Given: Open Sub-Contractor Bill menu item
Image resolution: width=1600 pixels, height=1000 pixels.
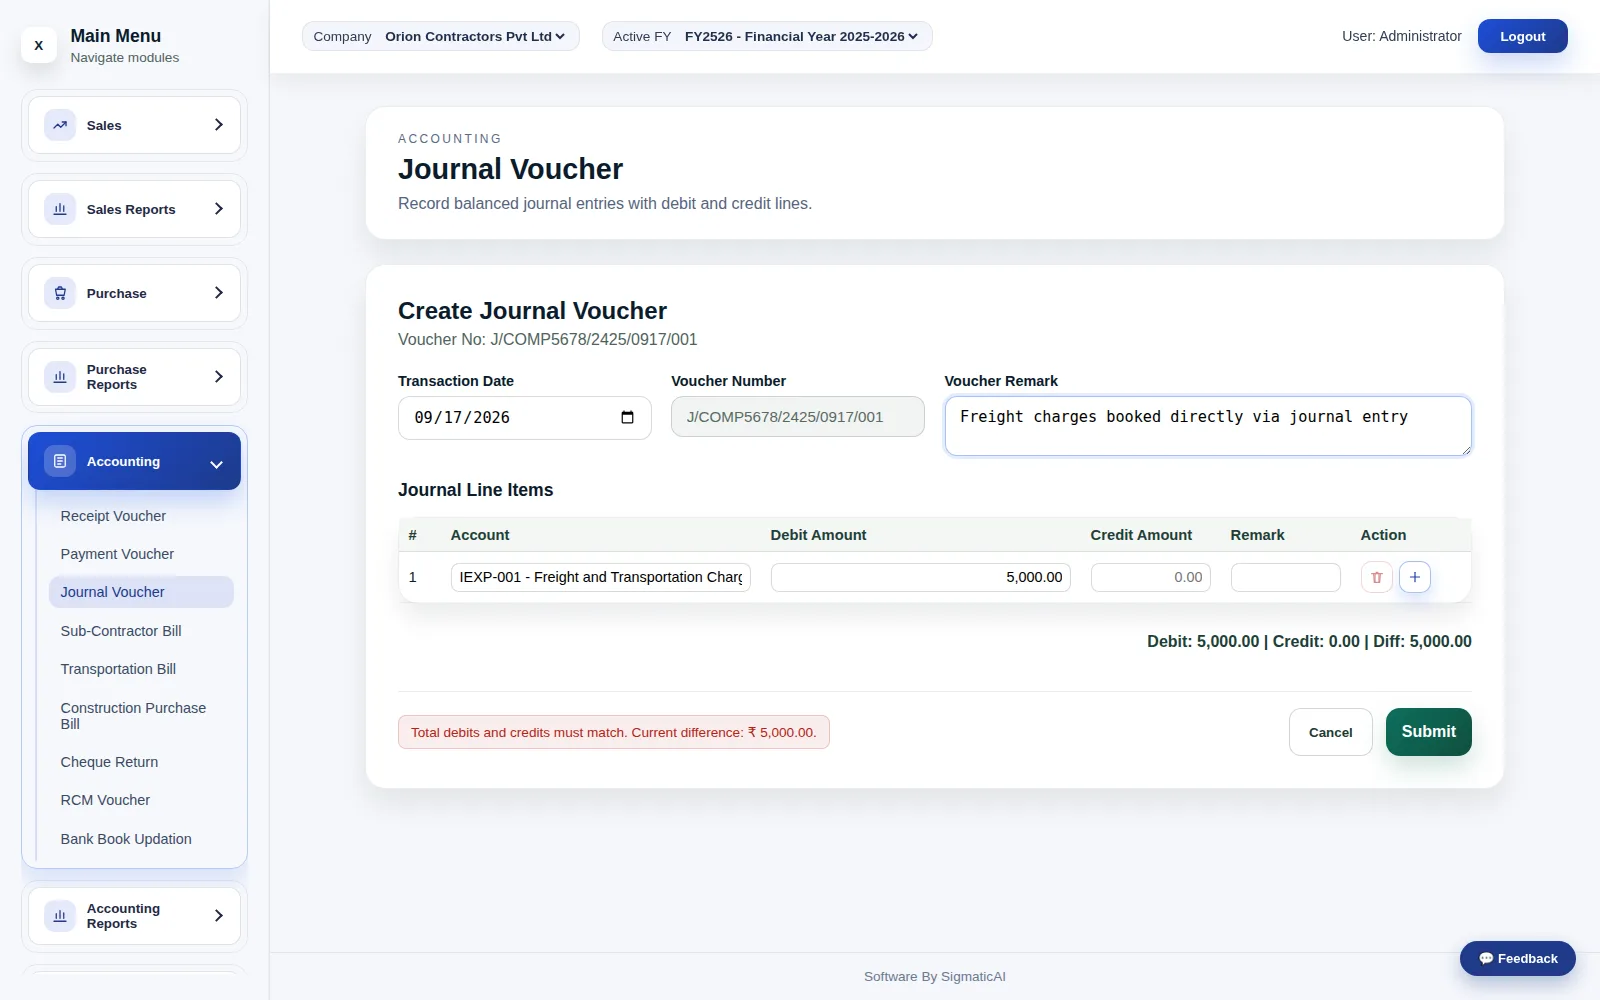Looking at the screenshot, I should click(x=141, y=631).
